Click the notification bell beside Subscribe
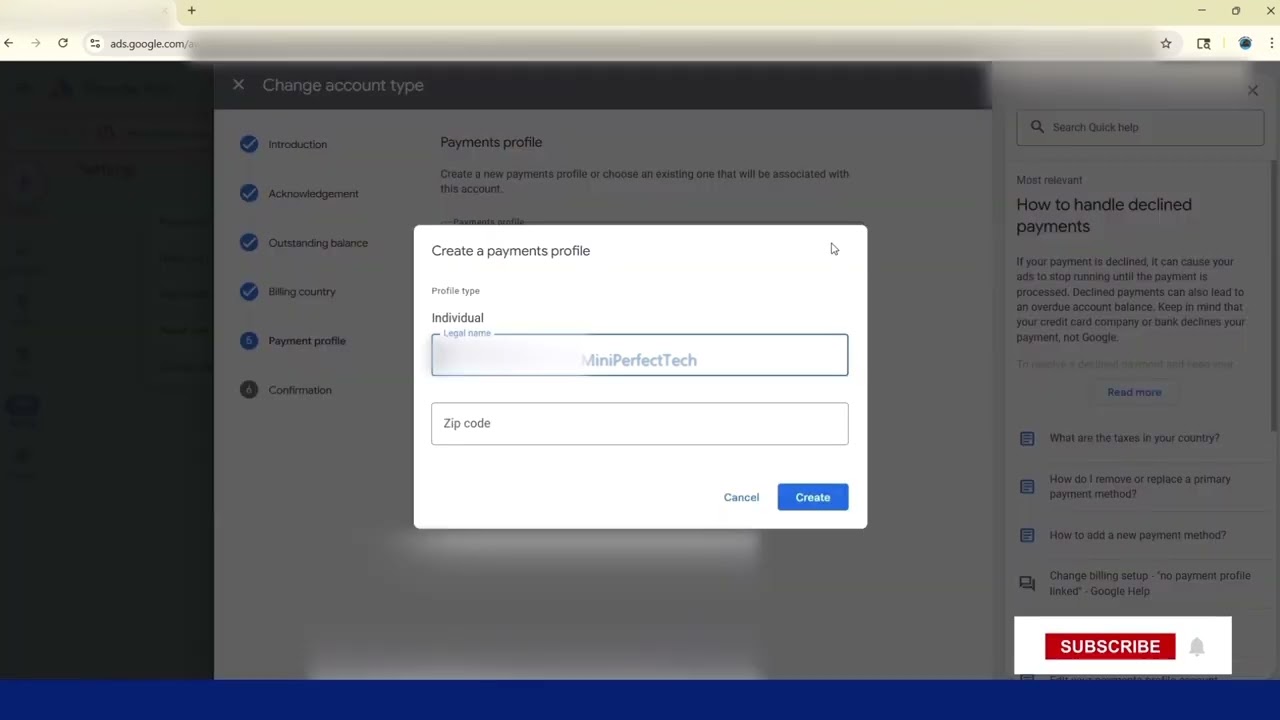The height and width of the screenshot is (720, 1280). pyautogui.click(x=1197, y=647)
